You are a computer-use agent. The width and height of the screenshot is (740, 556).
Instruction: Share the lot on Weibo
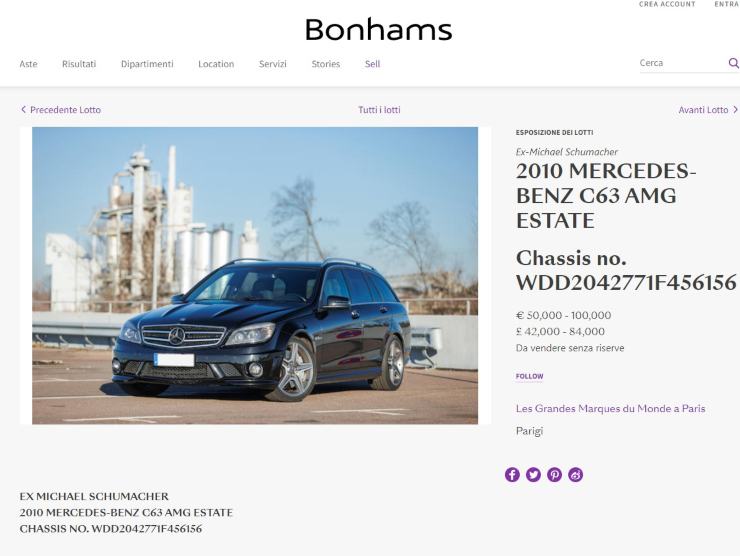tap(576, 474)
